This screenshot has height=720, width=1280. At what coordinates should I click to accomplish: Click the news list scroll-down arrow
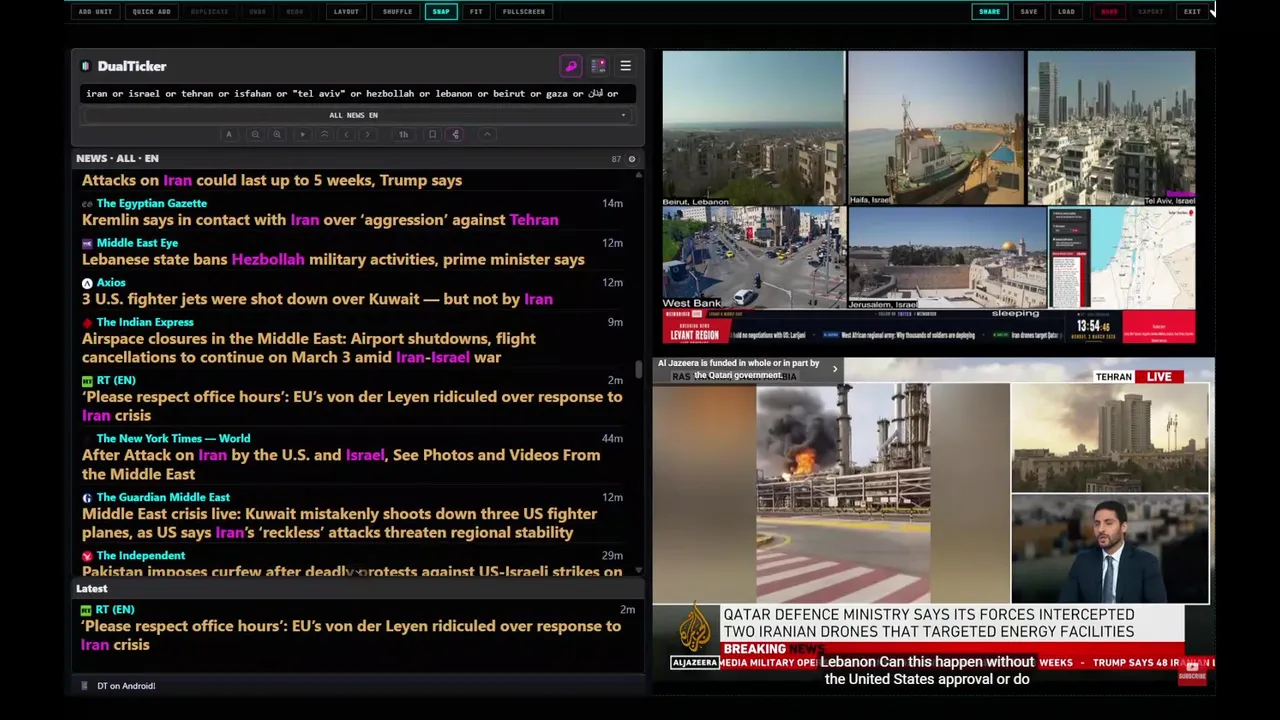point(638,571)
